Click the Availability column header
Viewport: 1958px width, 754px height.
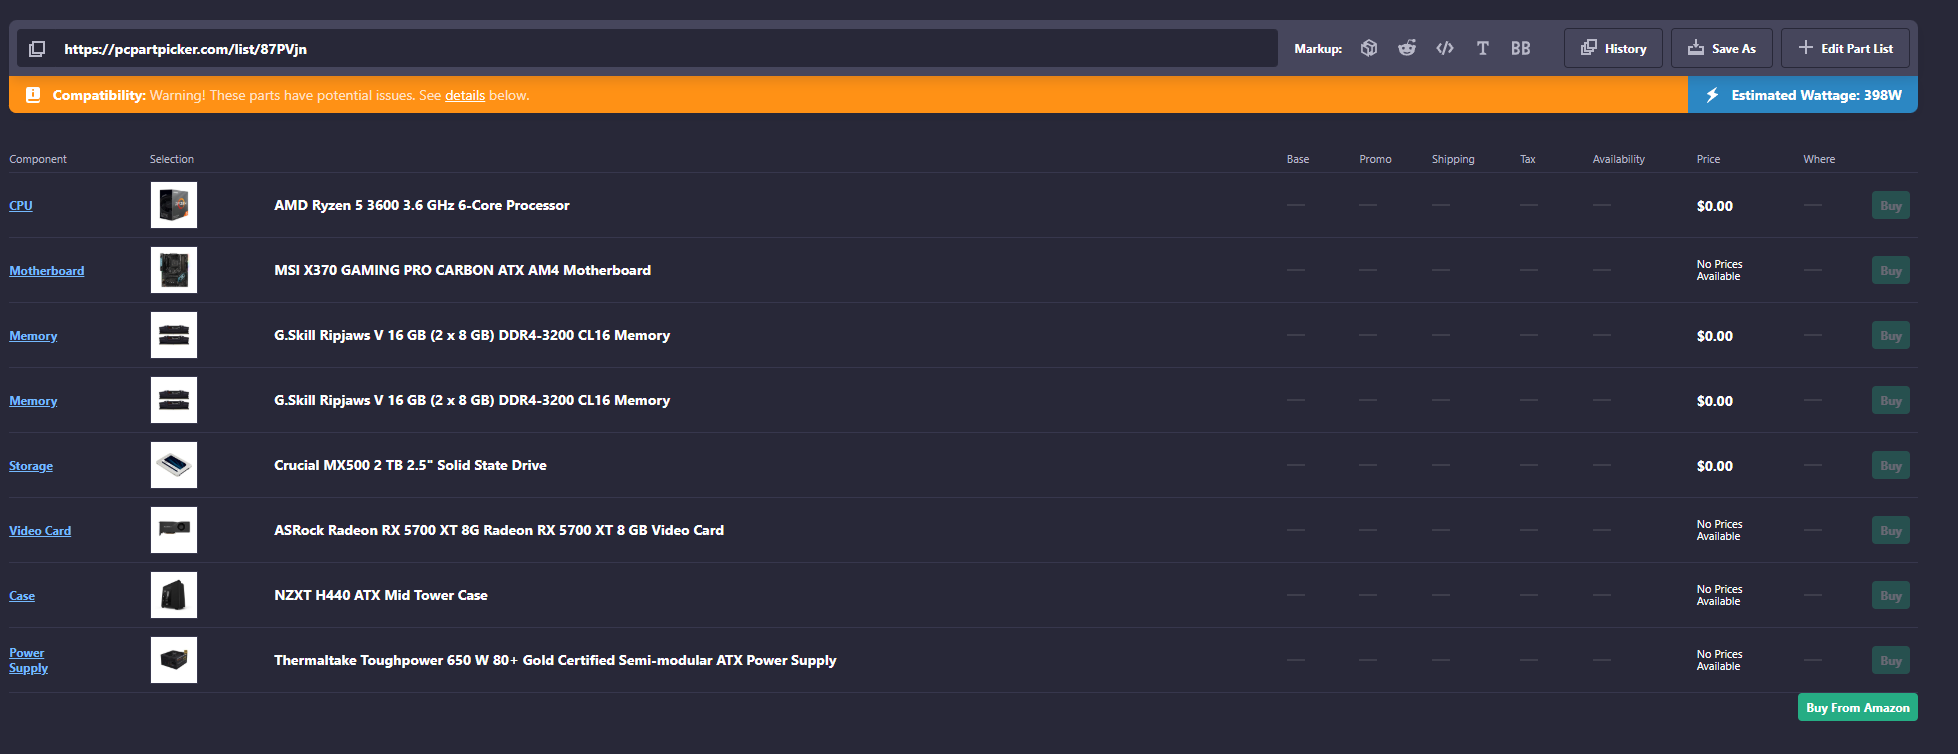tap(1619, 159)
